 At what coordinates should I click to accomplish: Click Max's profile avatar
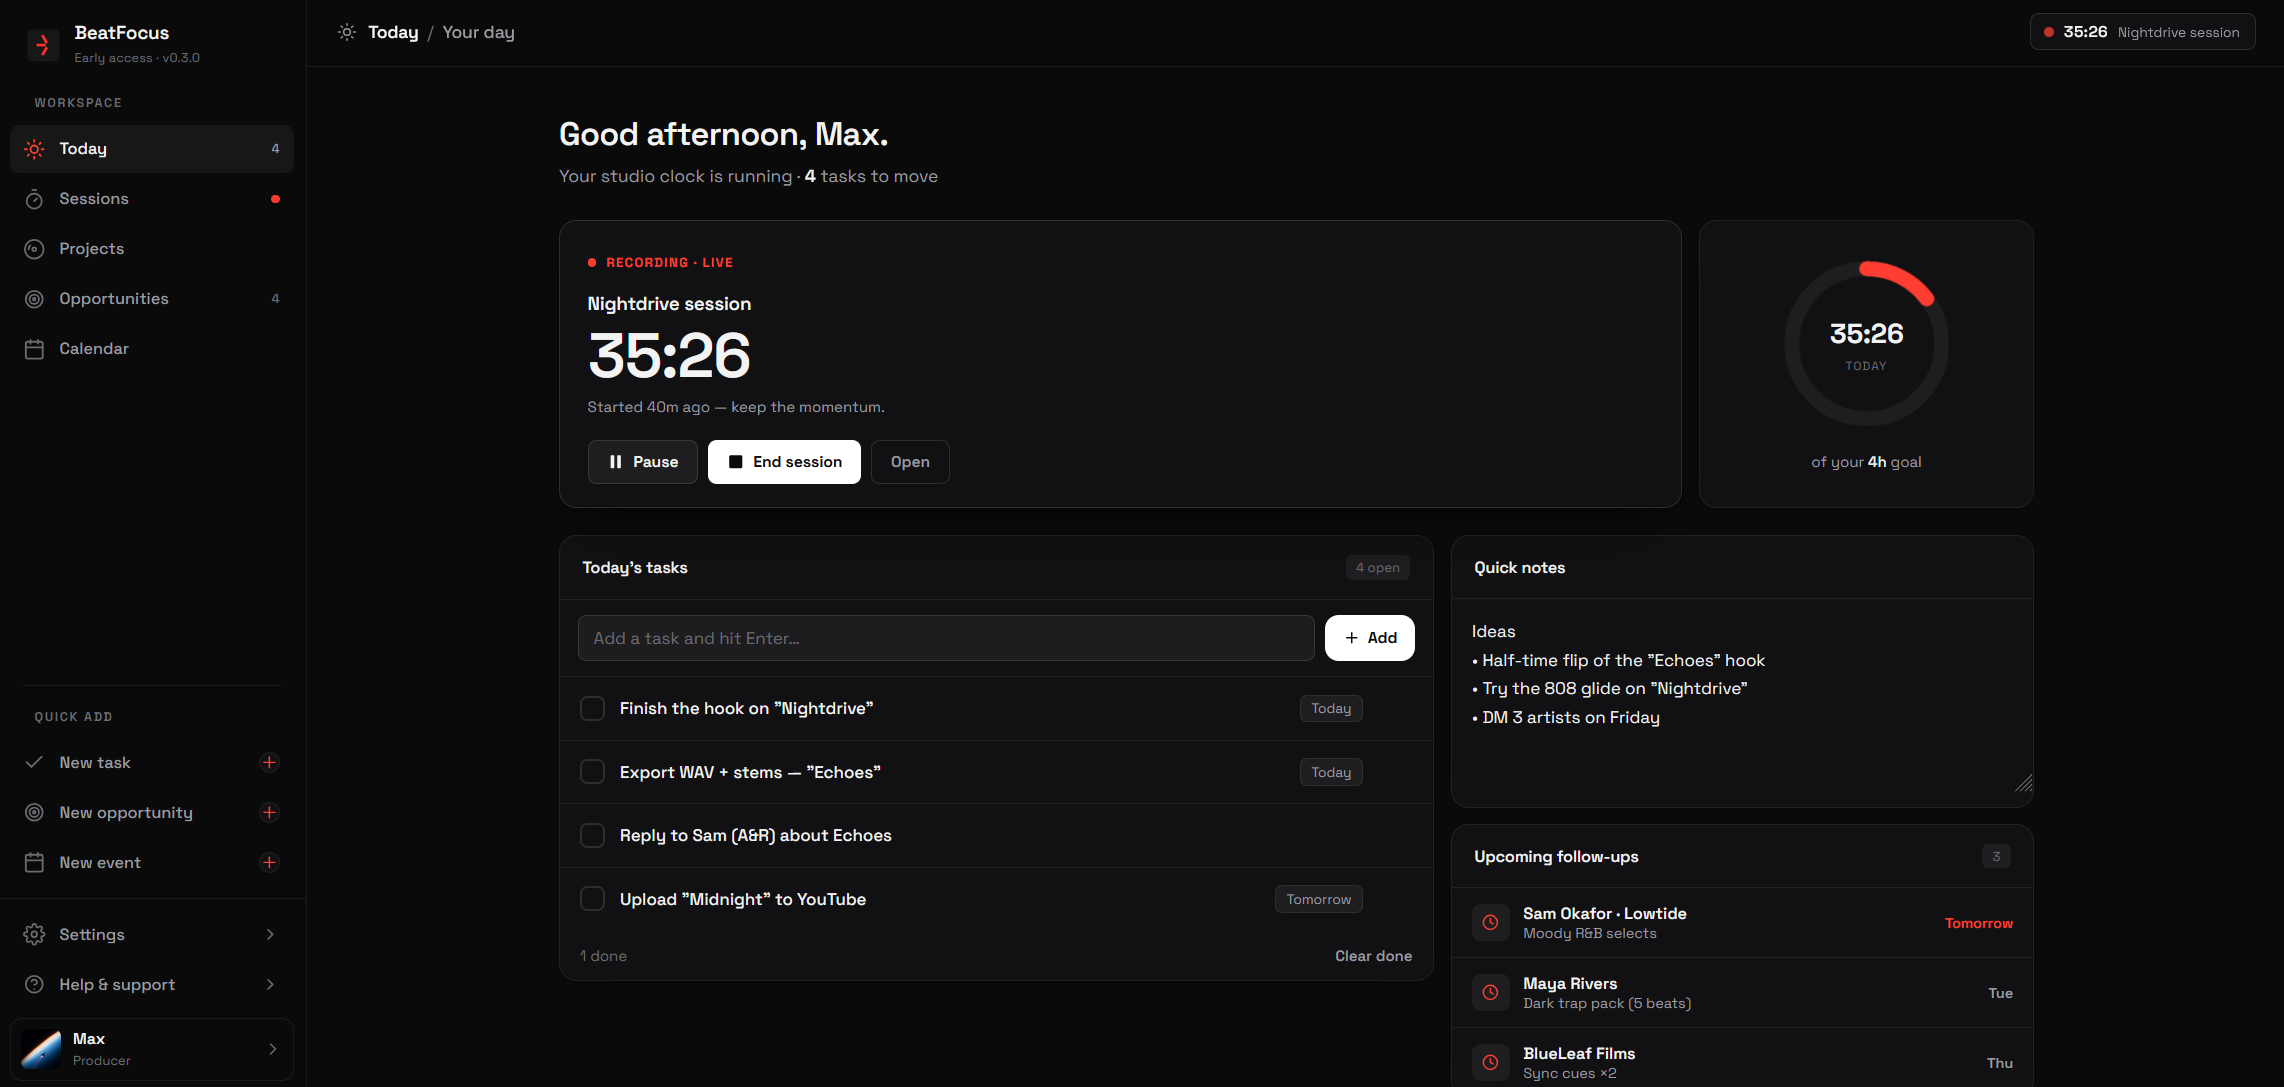point(41,1049)
